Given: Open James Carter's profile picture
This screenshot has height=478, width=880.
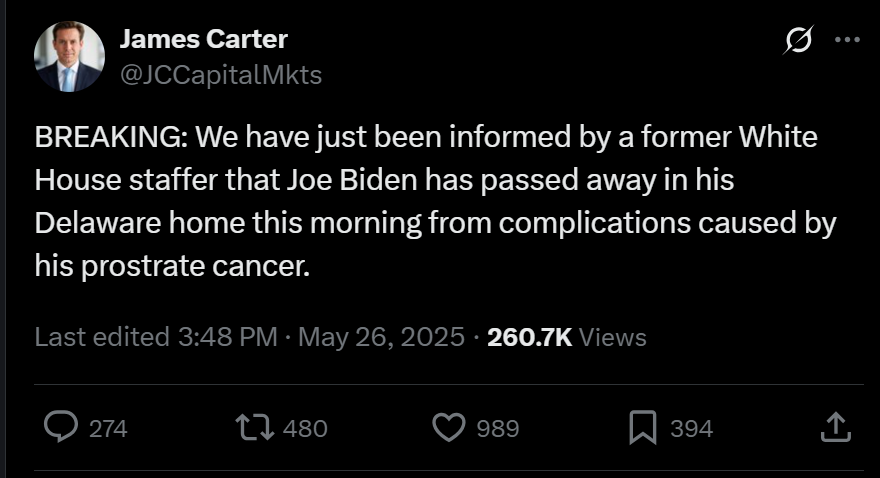Looking at the screenshot, I should 69,57.
